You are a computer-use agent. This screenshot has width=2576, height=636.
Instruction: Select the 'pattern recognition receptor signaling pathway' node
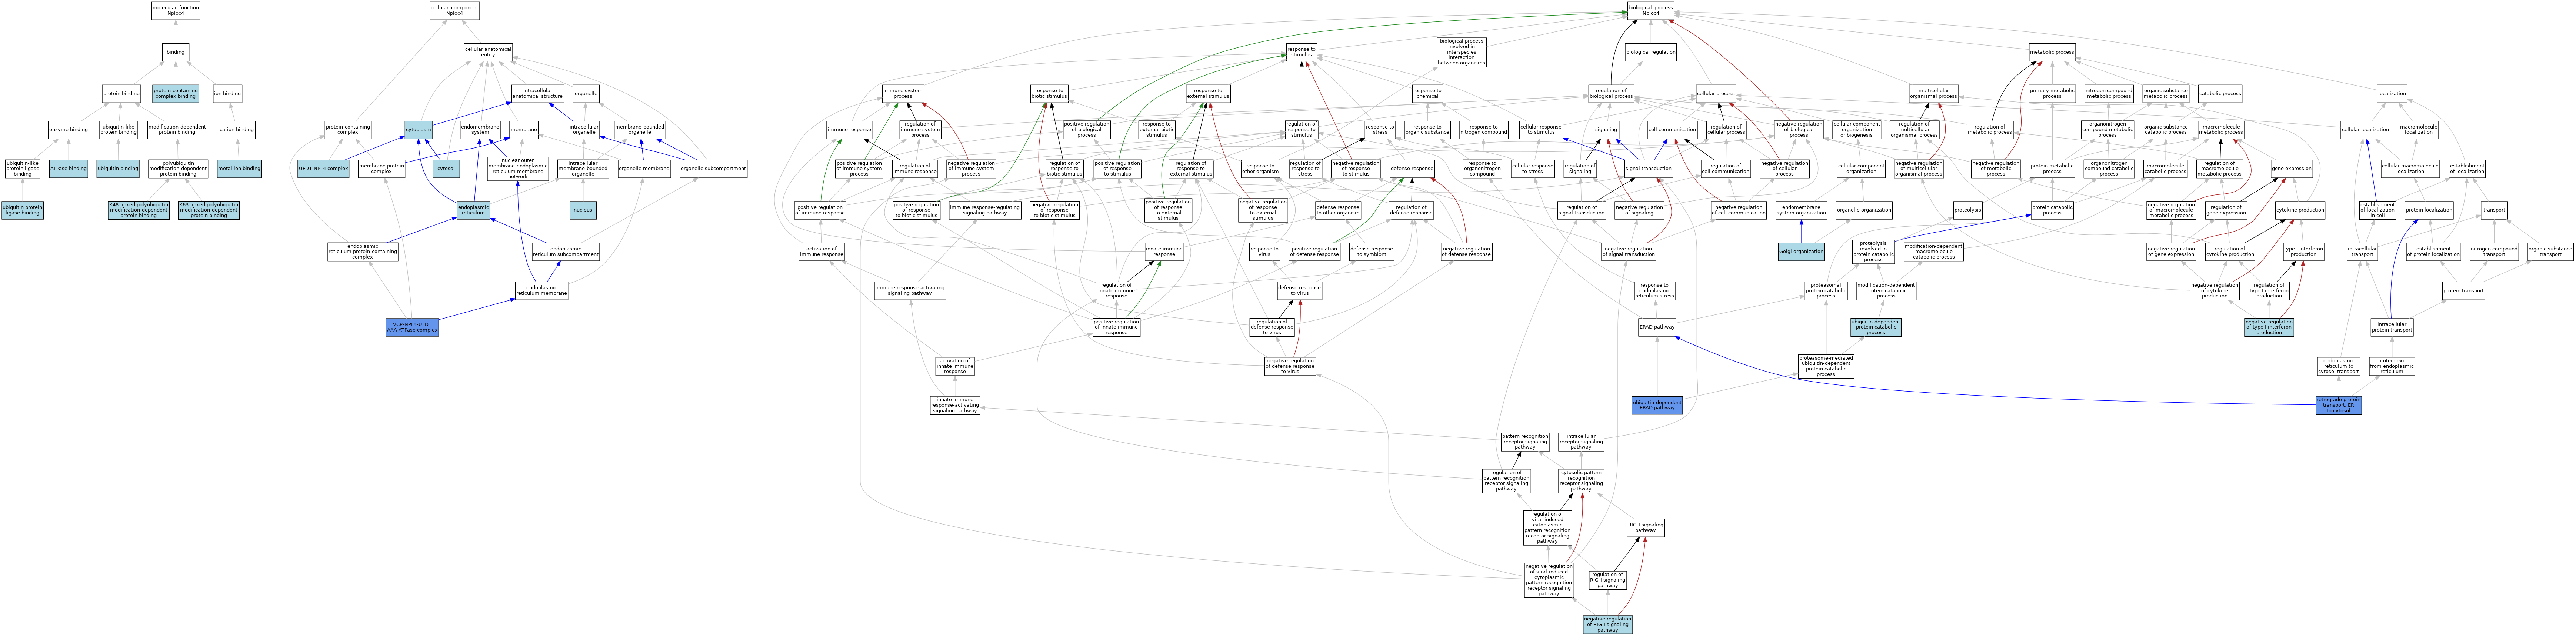click(x=1525, y=441)
